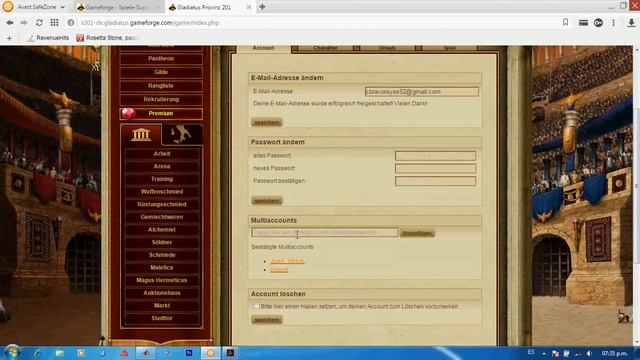Select the Account settings tab
The height and width of the screenshot is (360, 640).
point(263,48)
